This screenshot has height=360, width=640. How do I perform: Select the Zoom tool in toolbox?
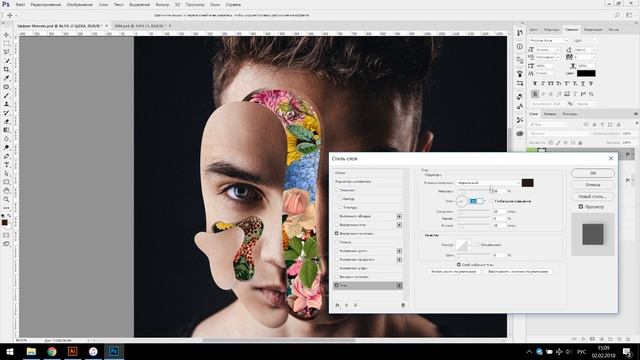tap(7, 199)
